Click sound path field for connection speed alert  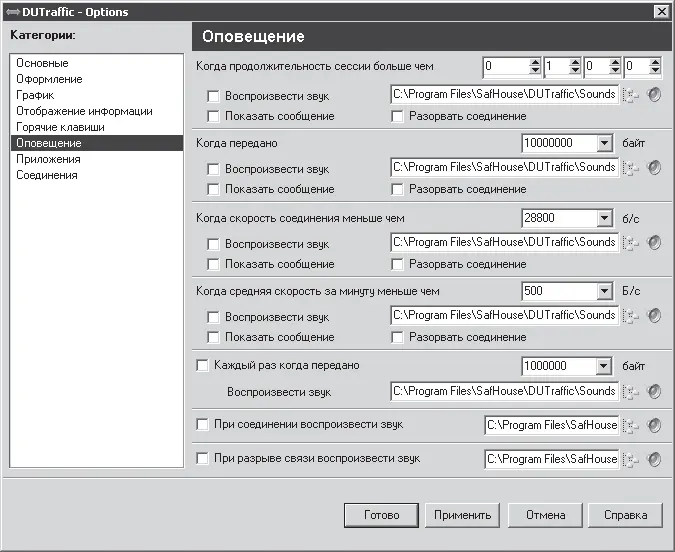(505, 242)
